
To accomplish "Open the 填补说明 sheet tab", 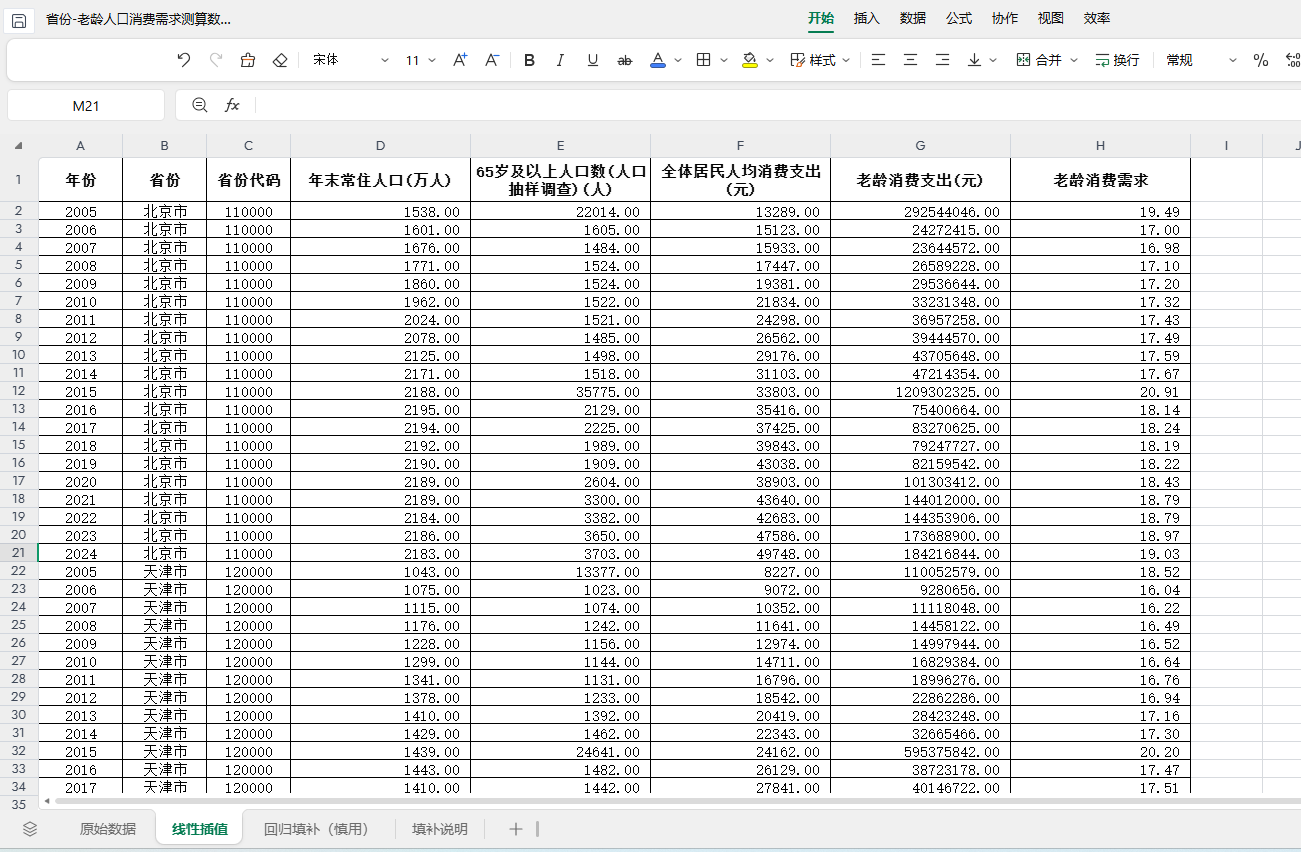I will tap(440, 829).
